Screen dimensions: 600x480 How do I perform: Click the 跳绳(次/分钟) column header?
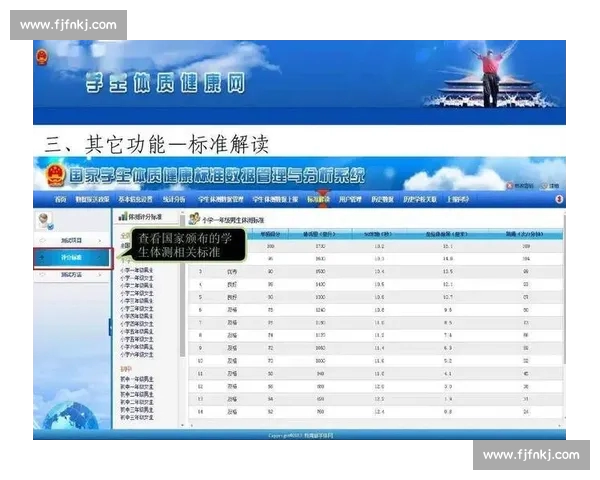coord(525,234)
